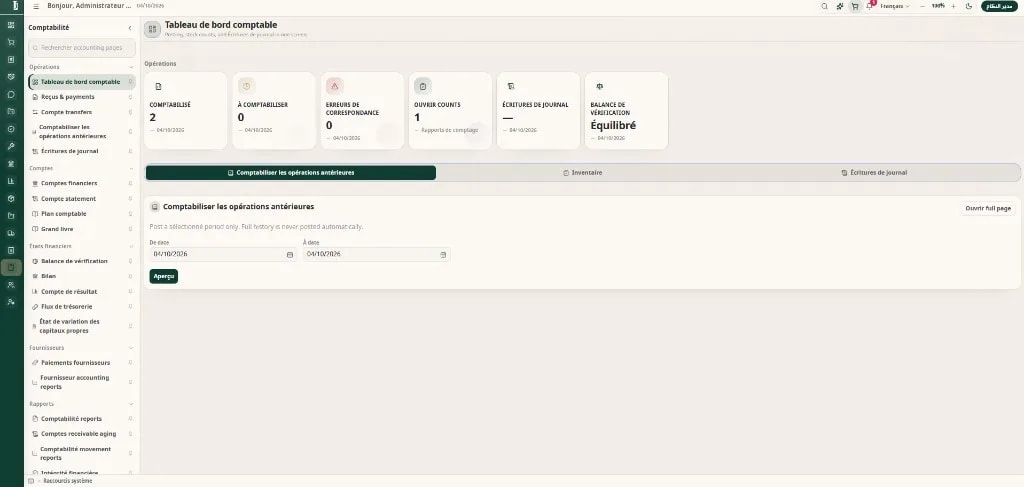Click the De date input field
Screen dimensions: 1024x487
click(x=223, y=255)
